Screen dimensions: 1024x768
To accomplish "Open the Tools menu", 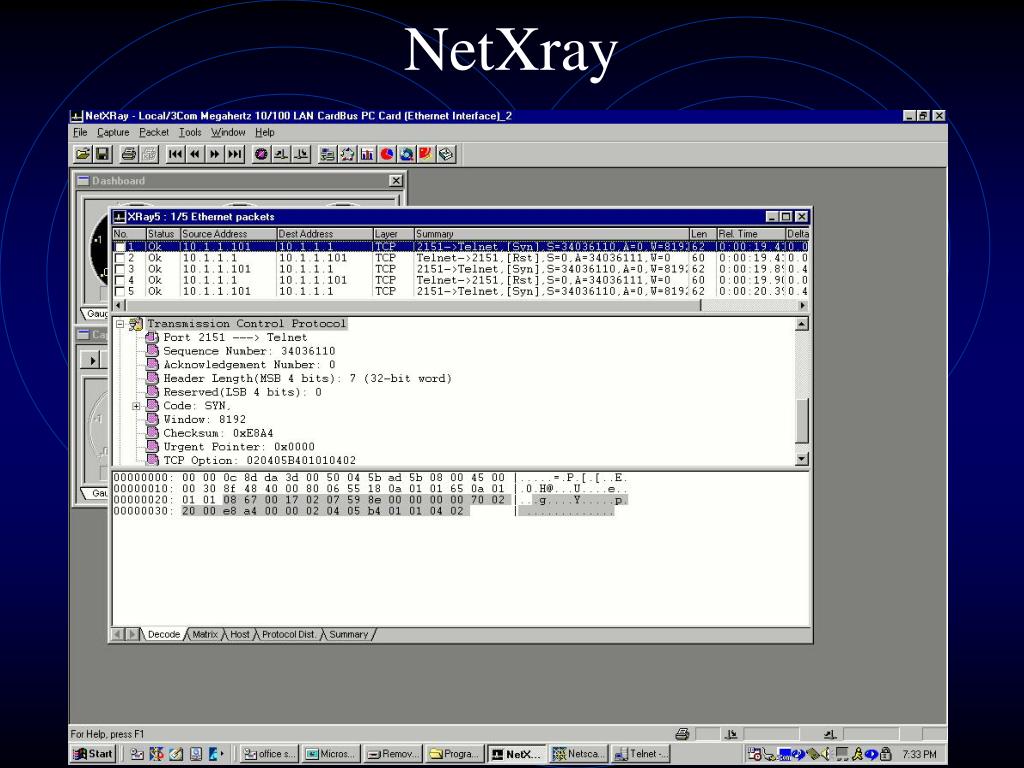I will [x=190, y=133].
